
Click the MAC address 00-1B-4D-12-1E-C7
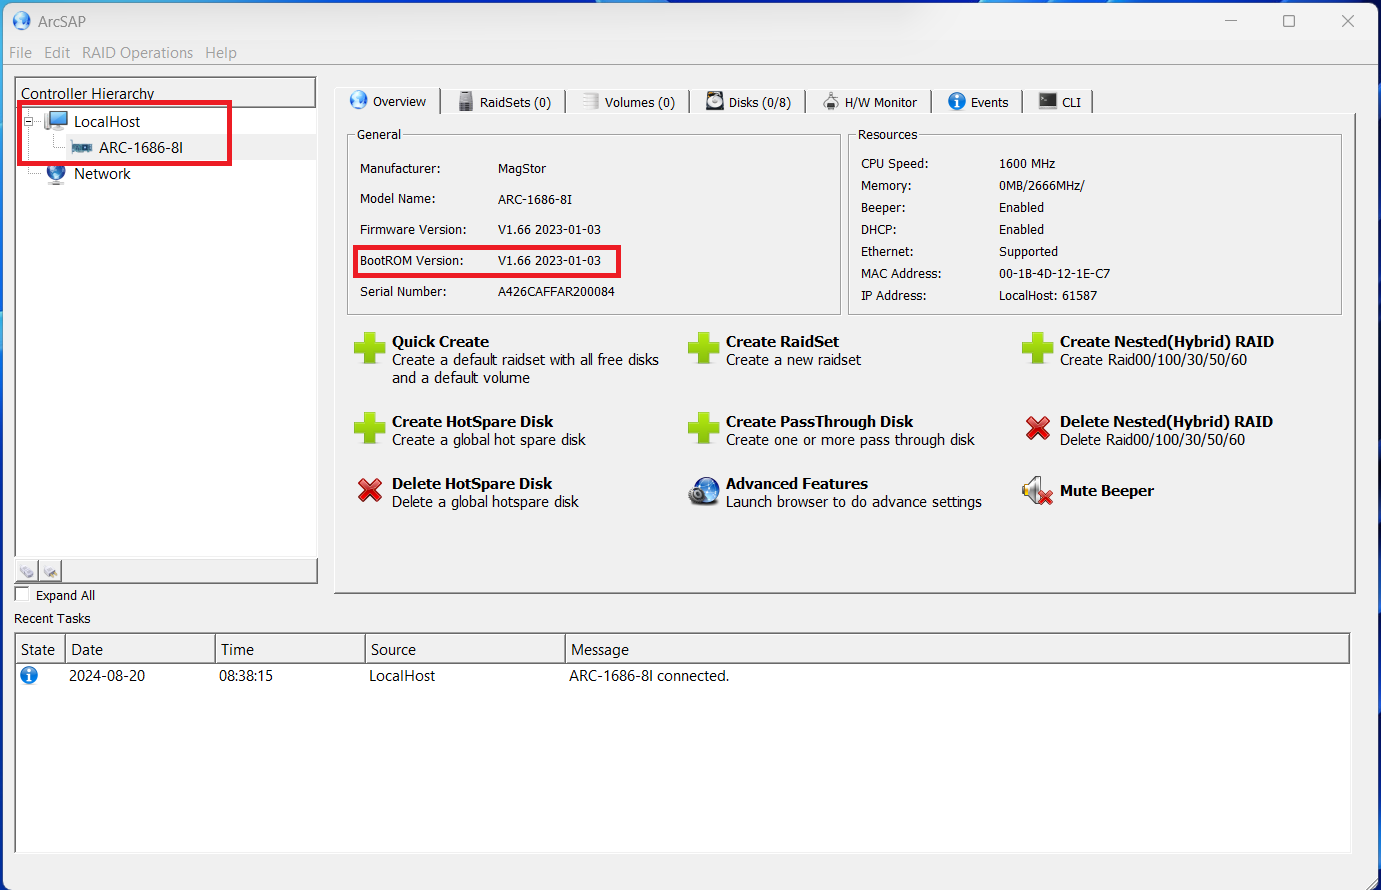point(1054,274)
